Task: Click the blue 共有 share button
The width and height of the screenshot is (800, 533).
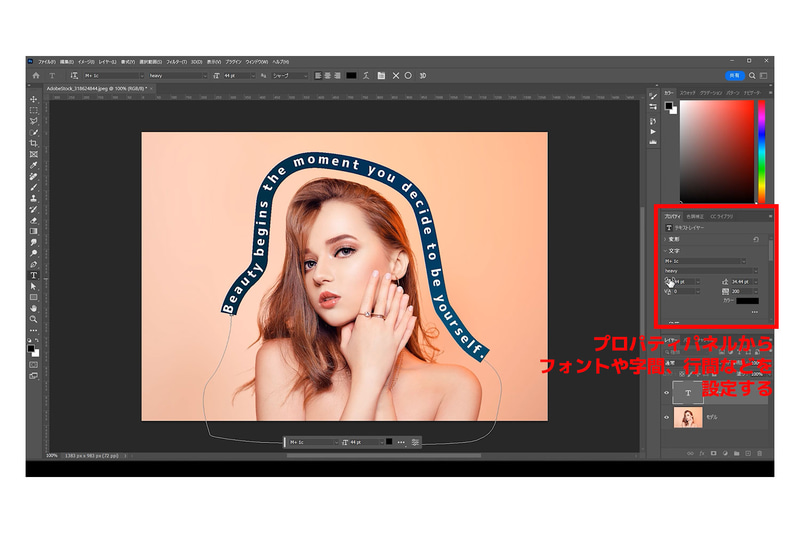Action: click(734, 75)
